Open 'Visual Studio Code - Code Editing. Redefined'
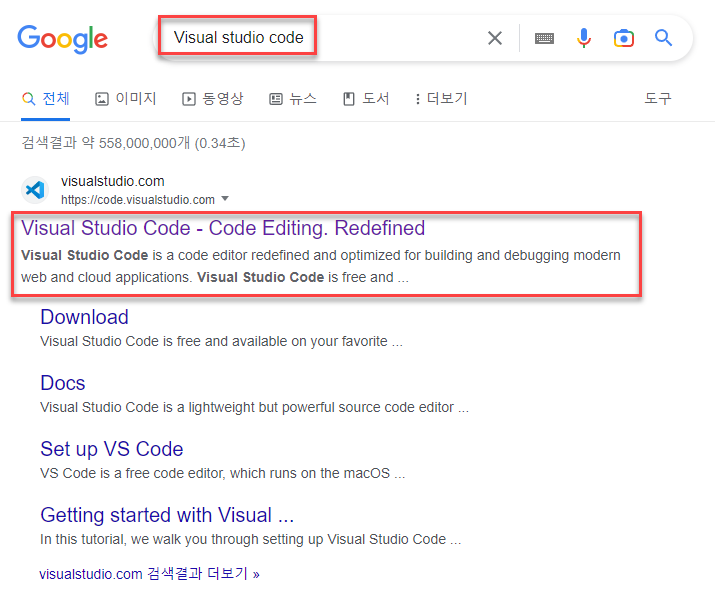Viewport: 715px width, 593px height. [x=223, y=228]
